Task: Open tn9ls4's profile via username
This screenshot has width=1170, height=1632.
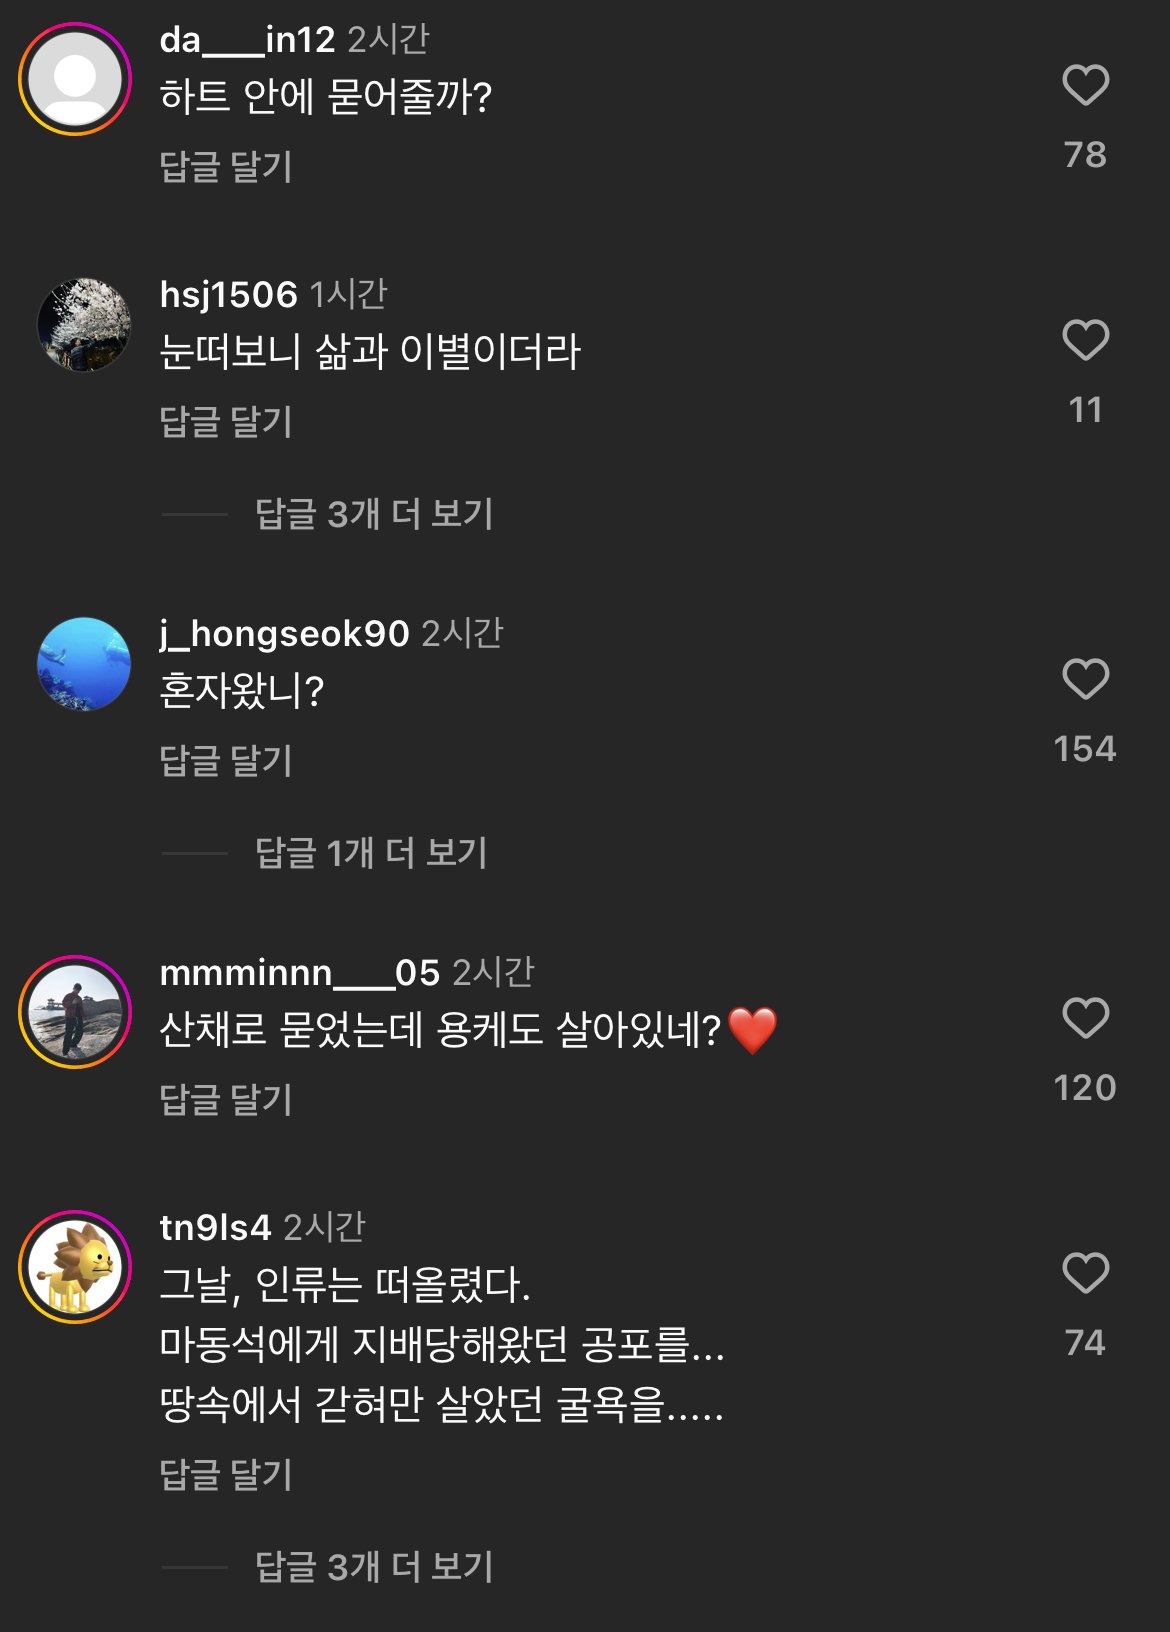Action: pyautogui.click(x=215, y=1227)
